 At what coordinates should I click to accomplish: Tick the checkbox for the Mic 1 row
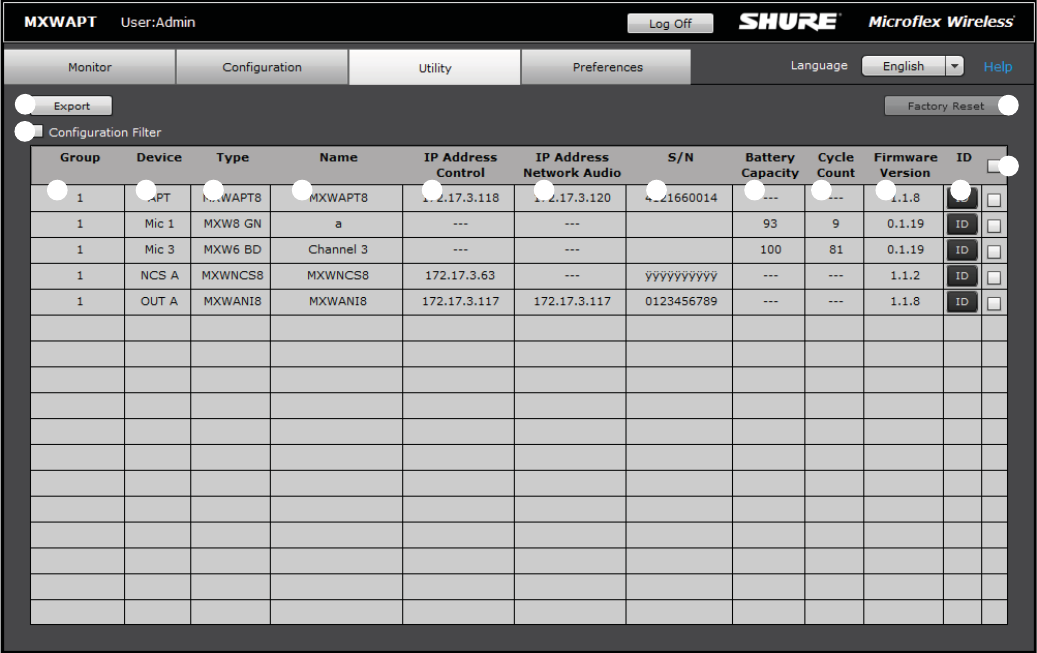point(993,226)
